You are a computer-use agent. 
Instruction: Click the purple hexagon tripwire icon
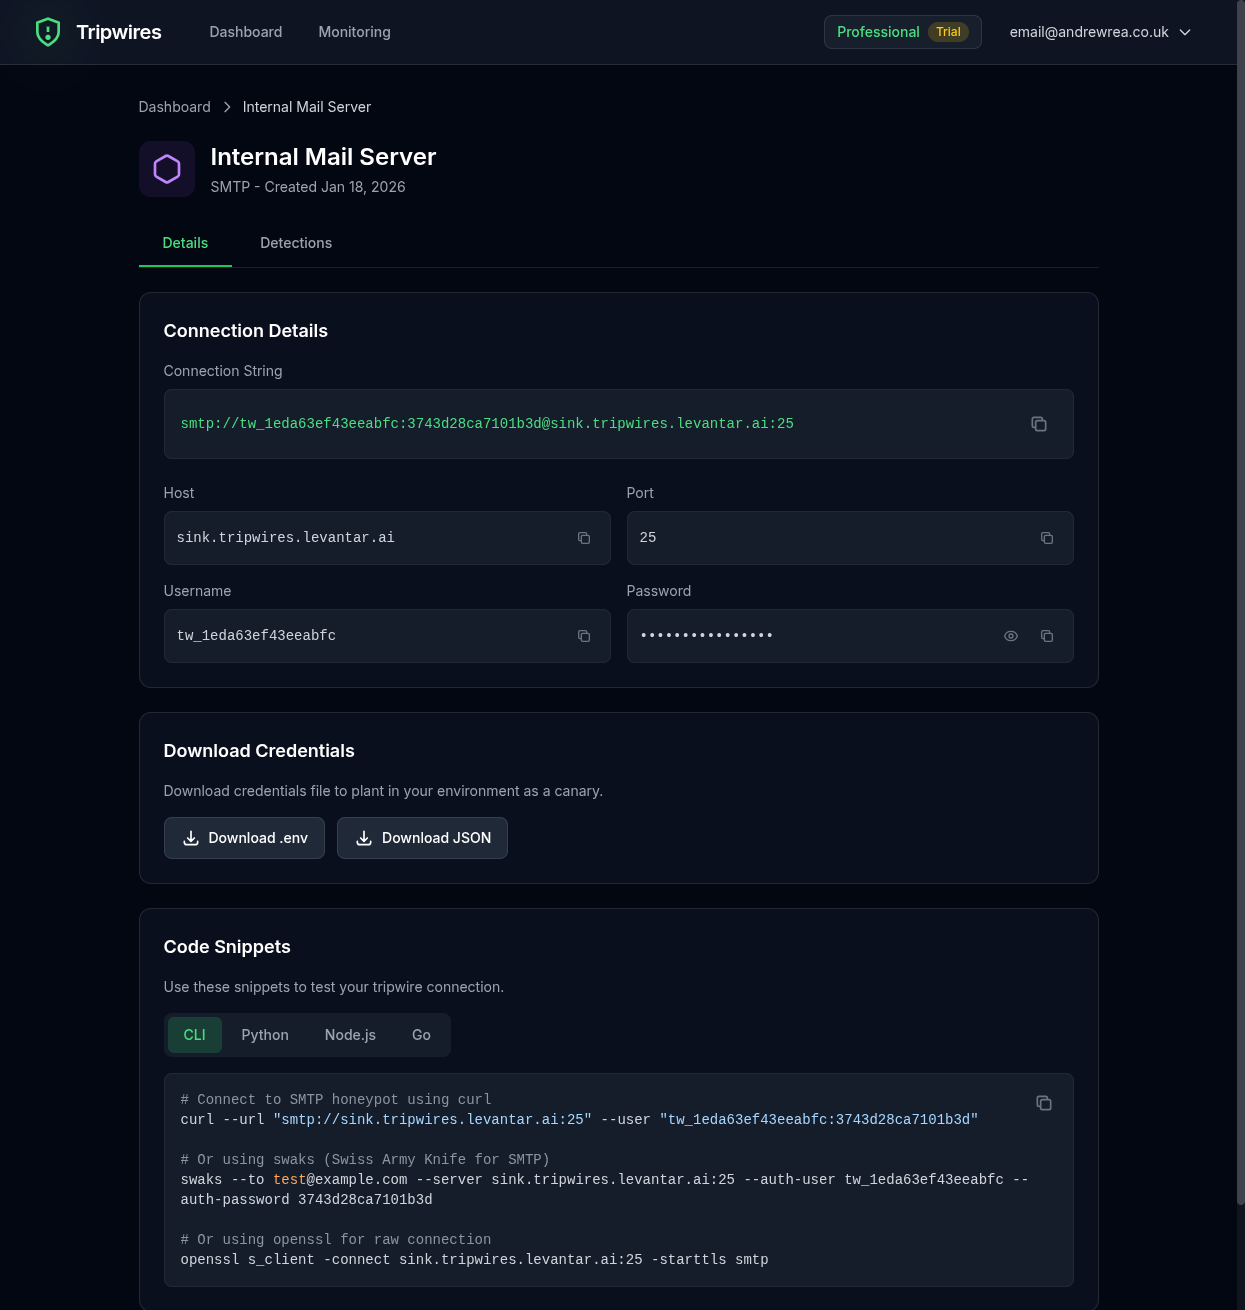167,169
